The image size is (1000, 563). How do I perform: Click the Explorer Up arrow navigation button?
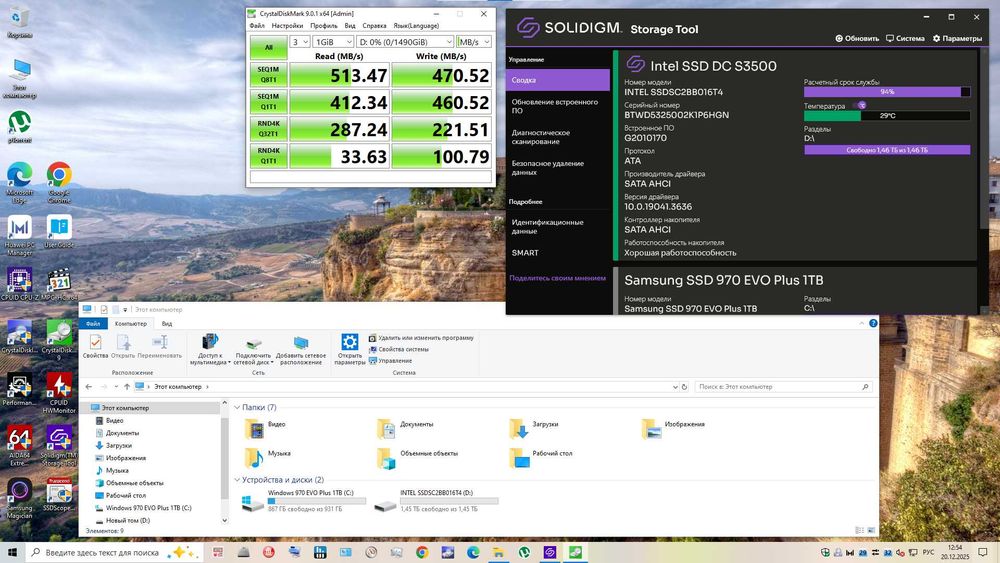coord(127,386)
